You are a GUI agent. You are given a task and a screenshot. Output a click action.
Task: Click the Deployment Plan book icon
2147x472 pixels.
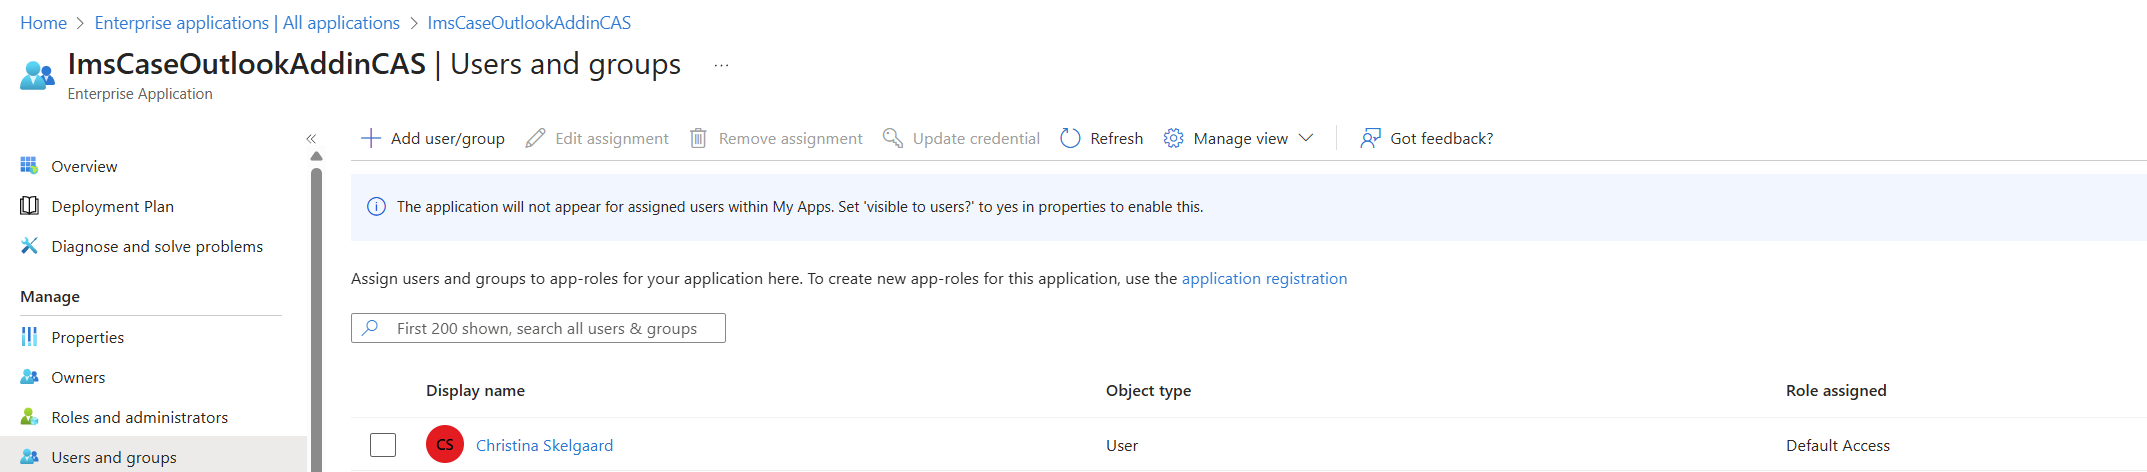(x=29, y=205)
